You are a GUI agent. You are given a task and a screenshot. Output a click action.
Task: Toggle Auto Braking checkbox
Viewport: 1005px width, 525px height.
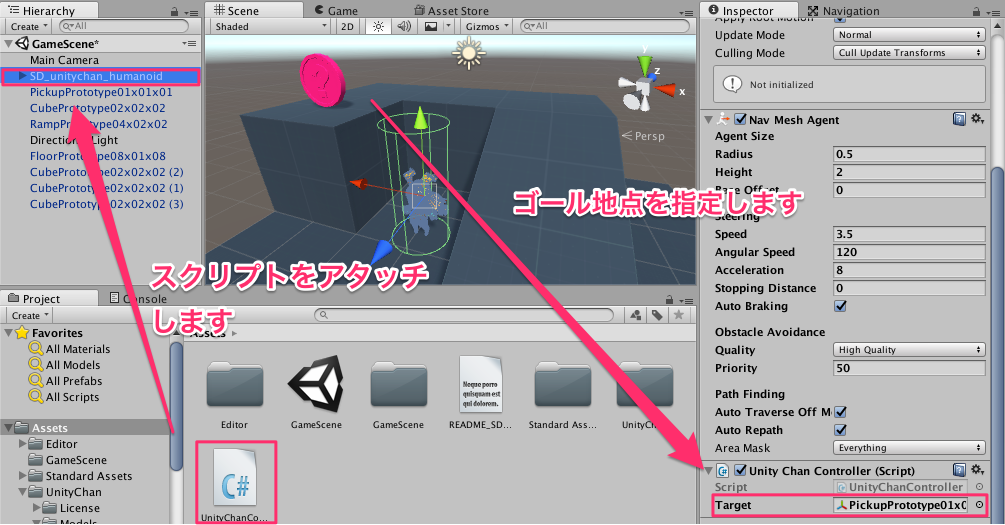pyautogui.click(x=840, y=306)
